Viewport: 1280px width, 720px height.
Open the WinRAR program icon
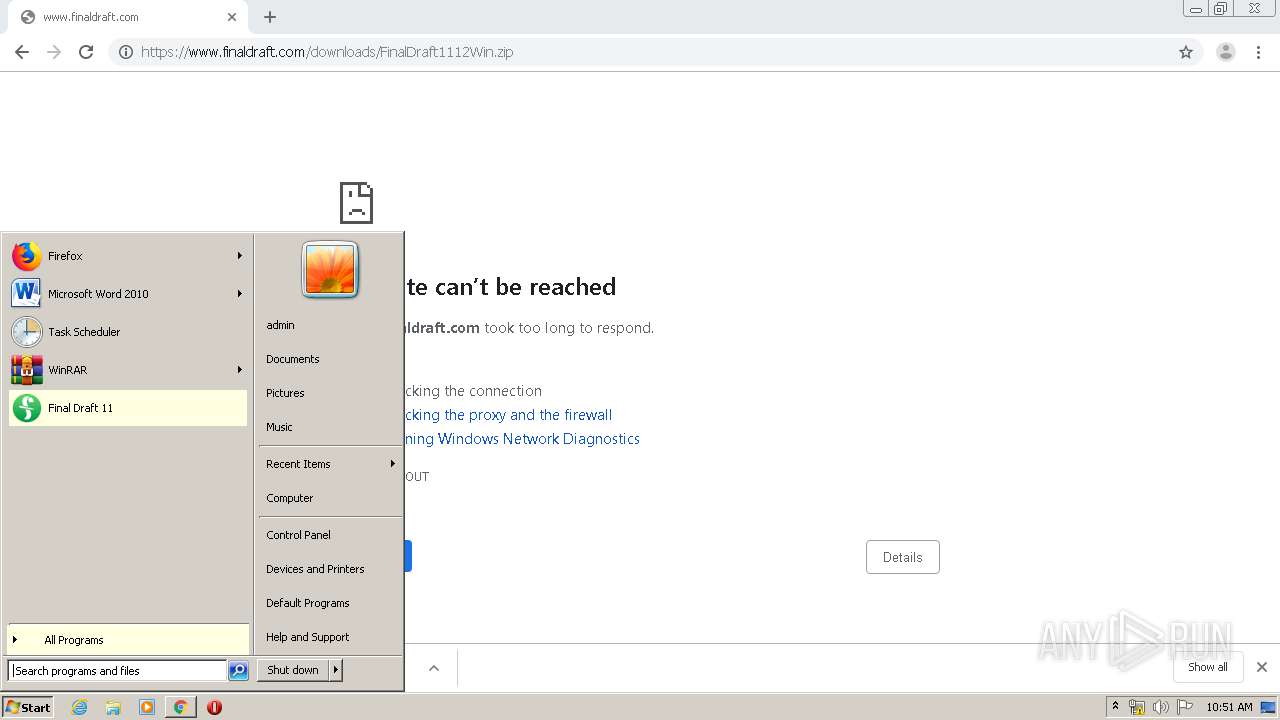(x=26, y=370)
